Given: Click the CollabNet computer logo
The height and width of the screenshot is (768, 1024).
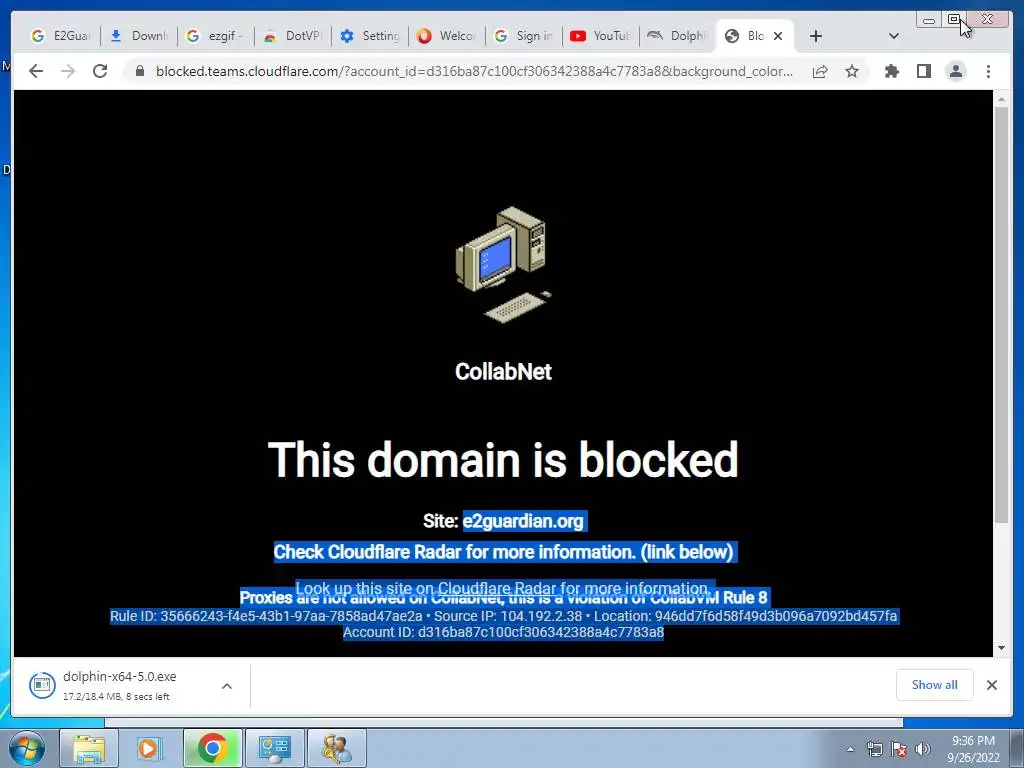Looking at the screenshot, I should point(504,264).
